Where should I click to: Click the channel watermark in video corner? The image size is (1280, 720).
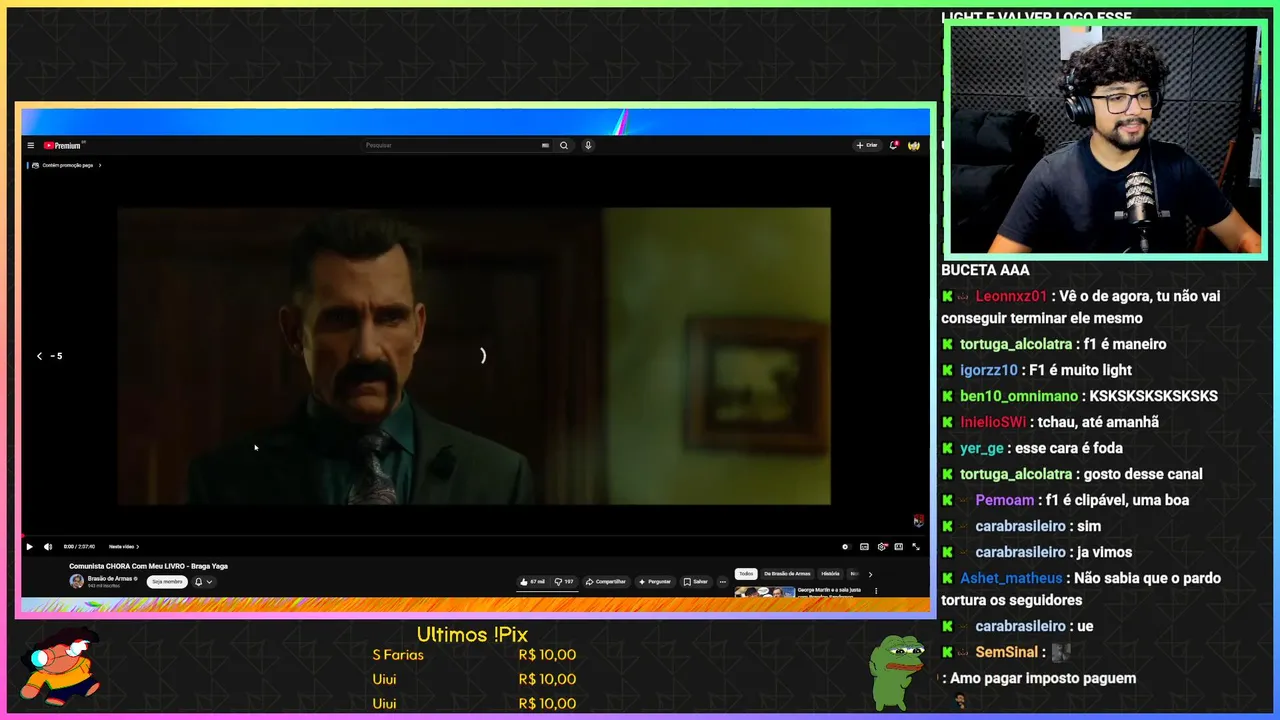pyautogui.click(x=918, y=521)
